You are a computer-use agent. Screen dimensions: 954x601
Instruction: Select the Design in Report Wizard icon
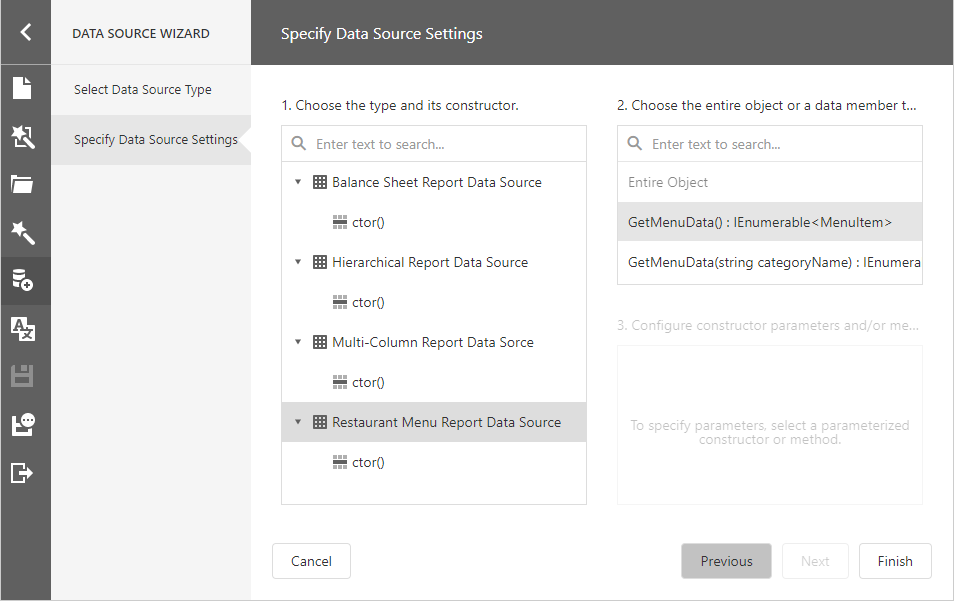pos(22,233)
